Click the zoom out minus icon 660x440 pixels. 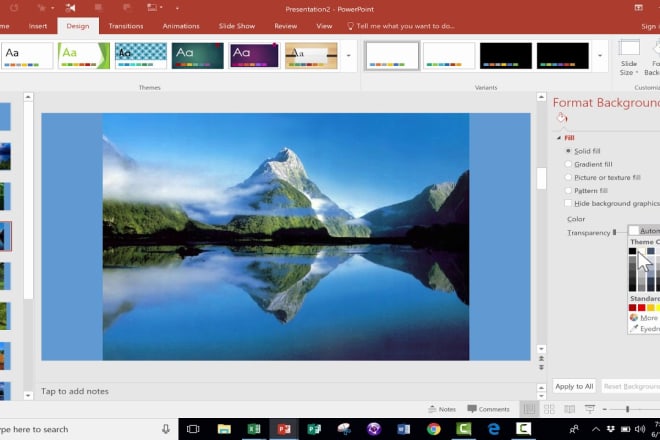[604, 409]
